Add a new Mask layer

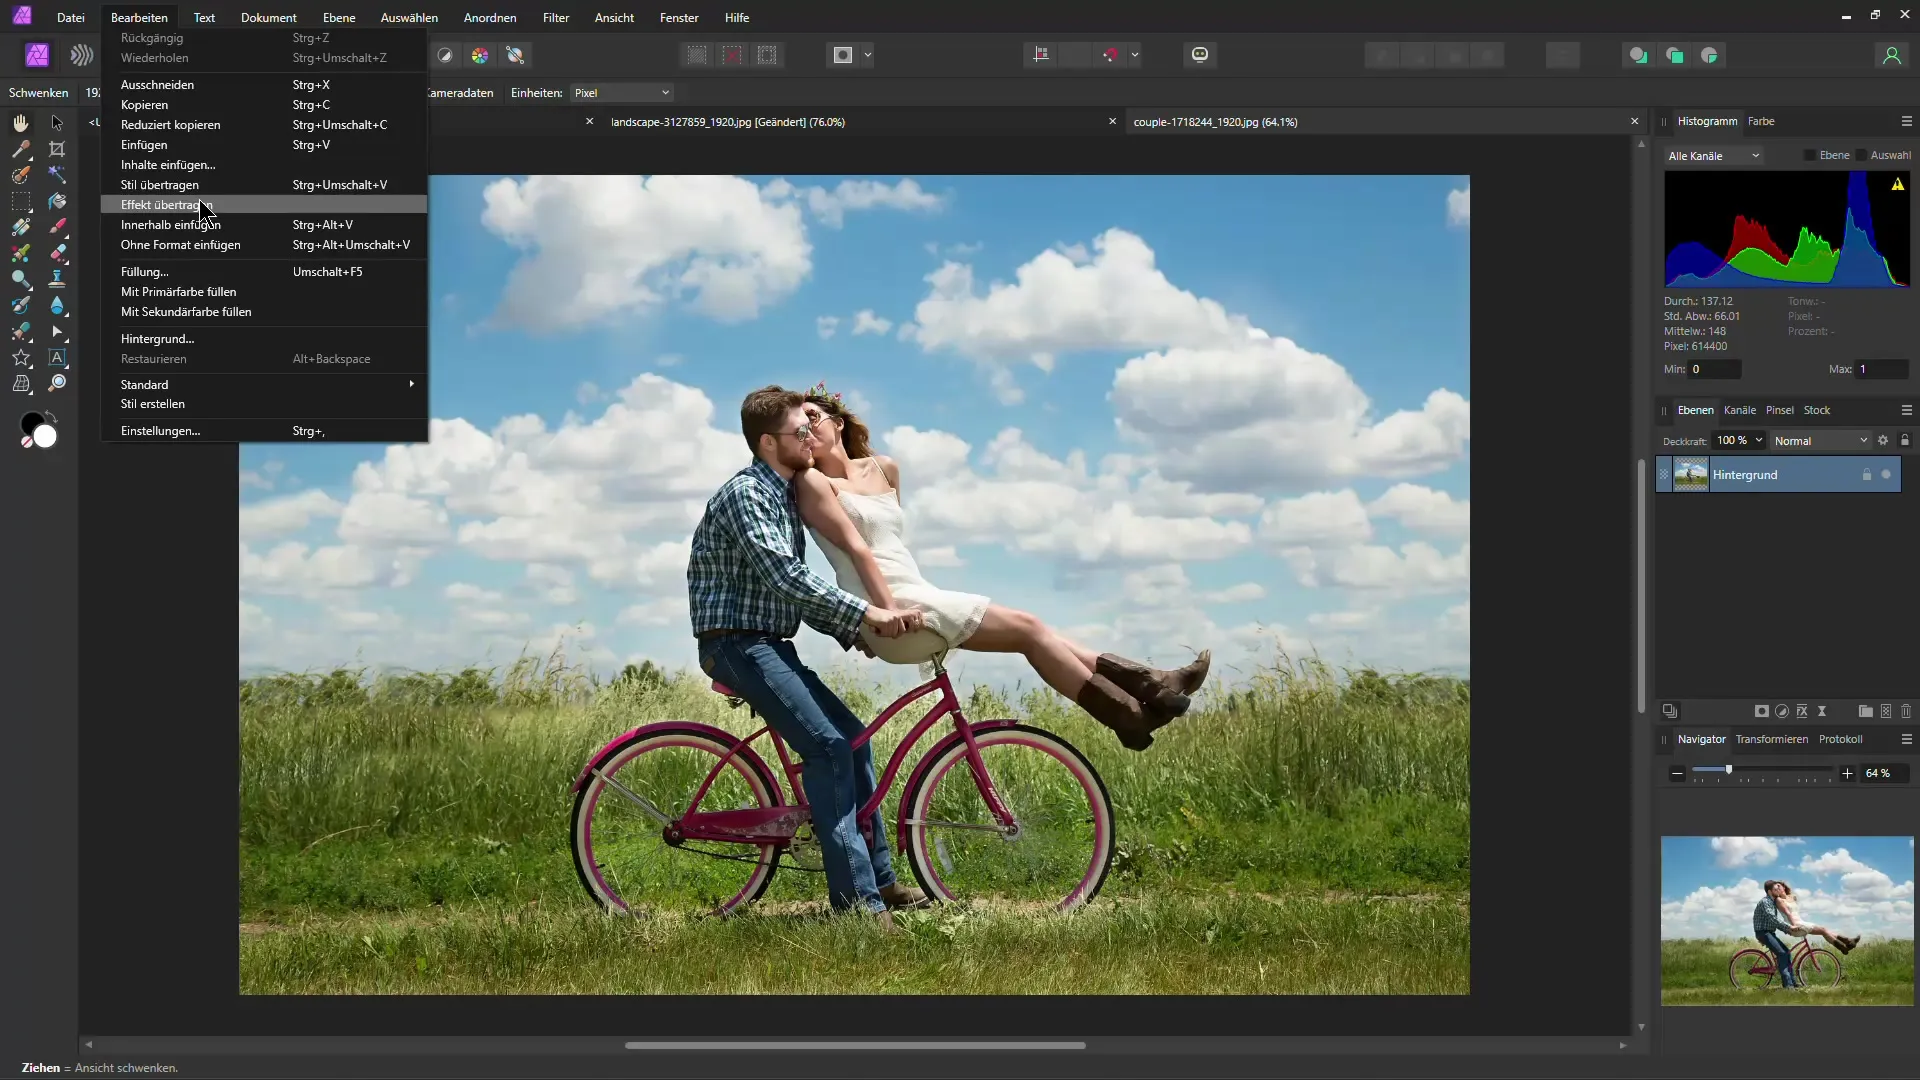coord(1762,711)
